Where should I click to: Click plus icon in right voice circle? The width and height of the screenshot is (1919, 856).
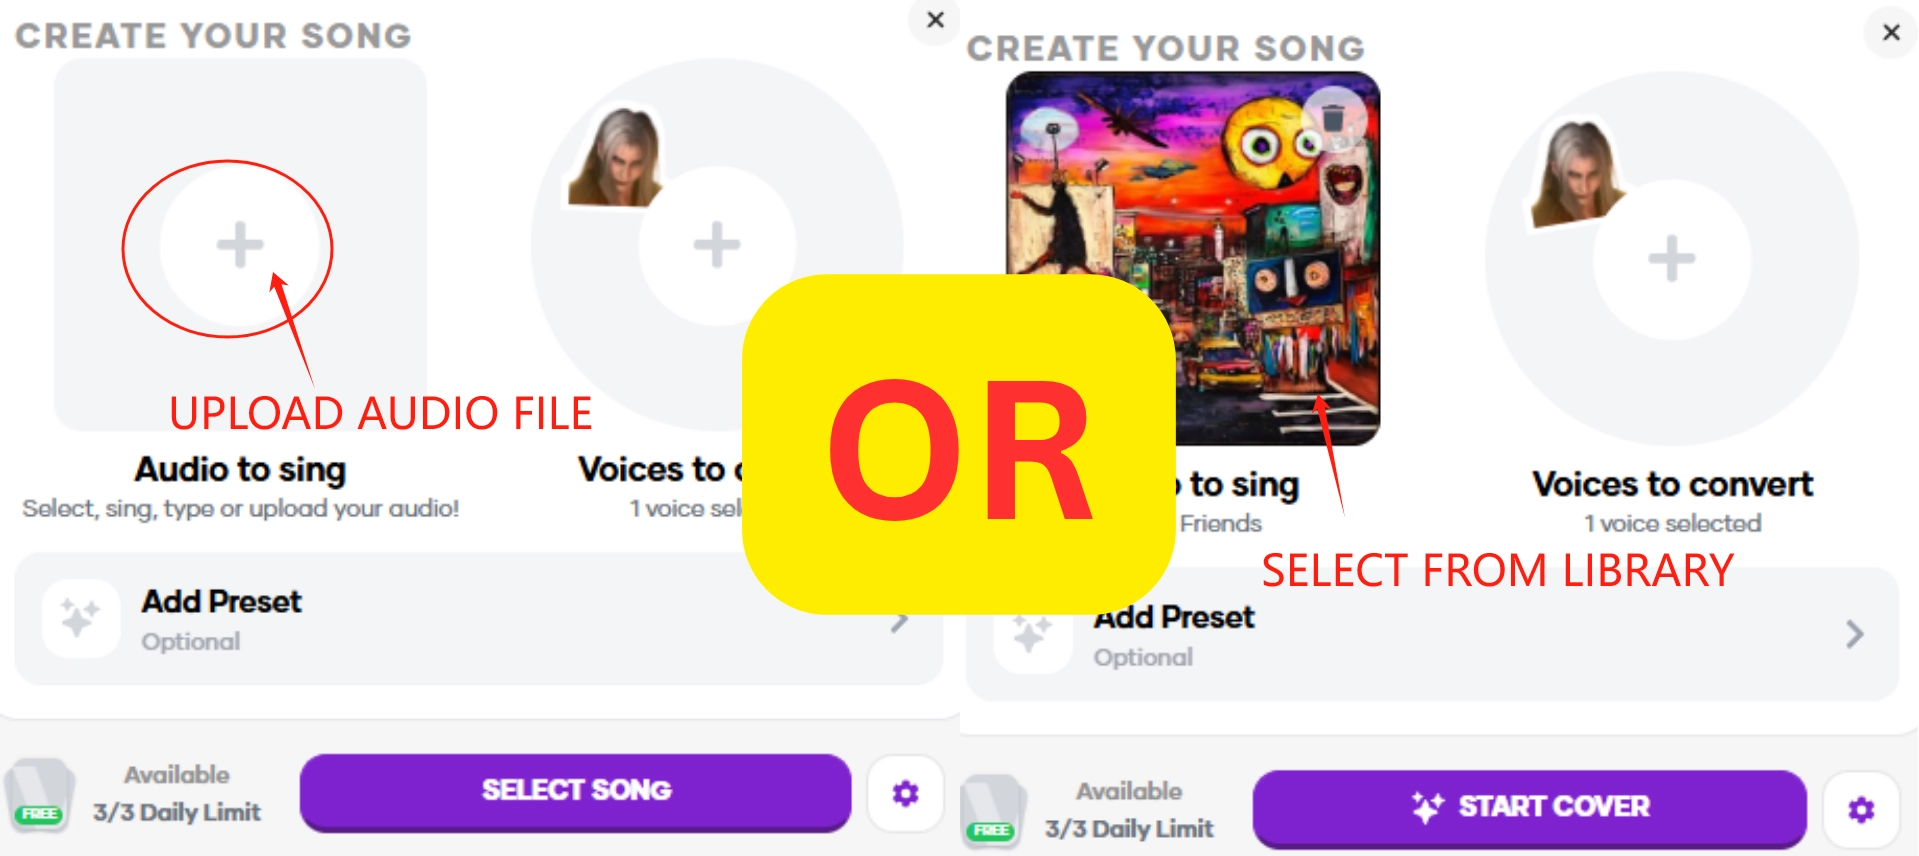click(1671, 259)
